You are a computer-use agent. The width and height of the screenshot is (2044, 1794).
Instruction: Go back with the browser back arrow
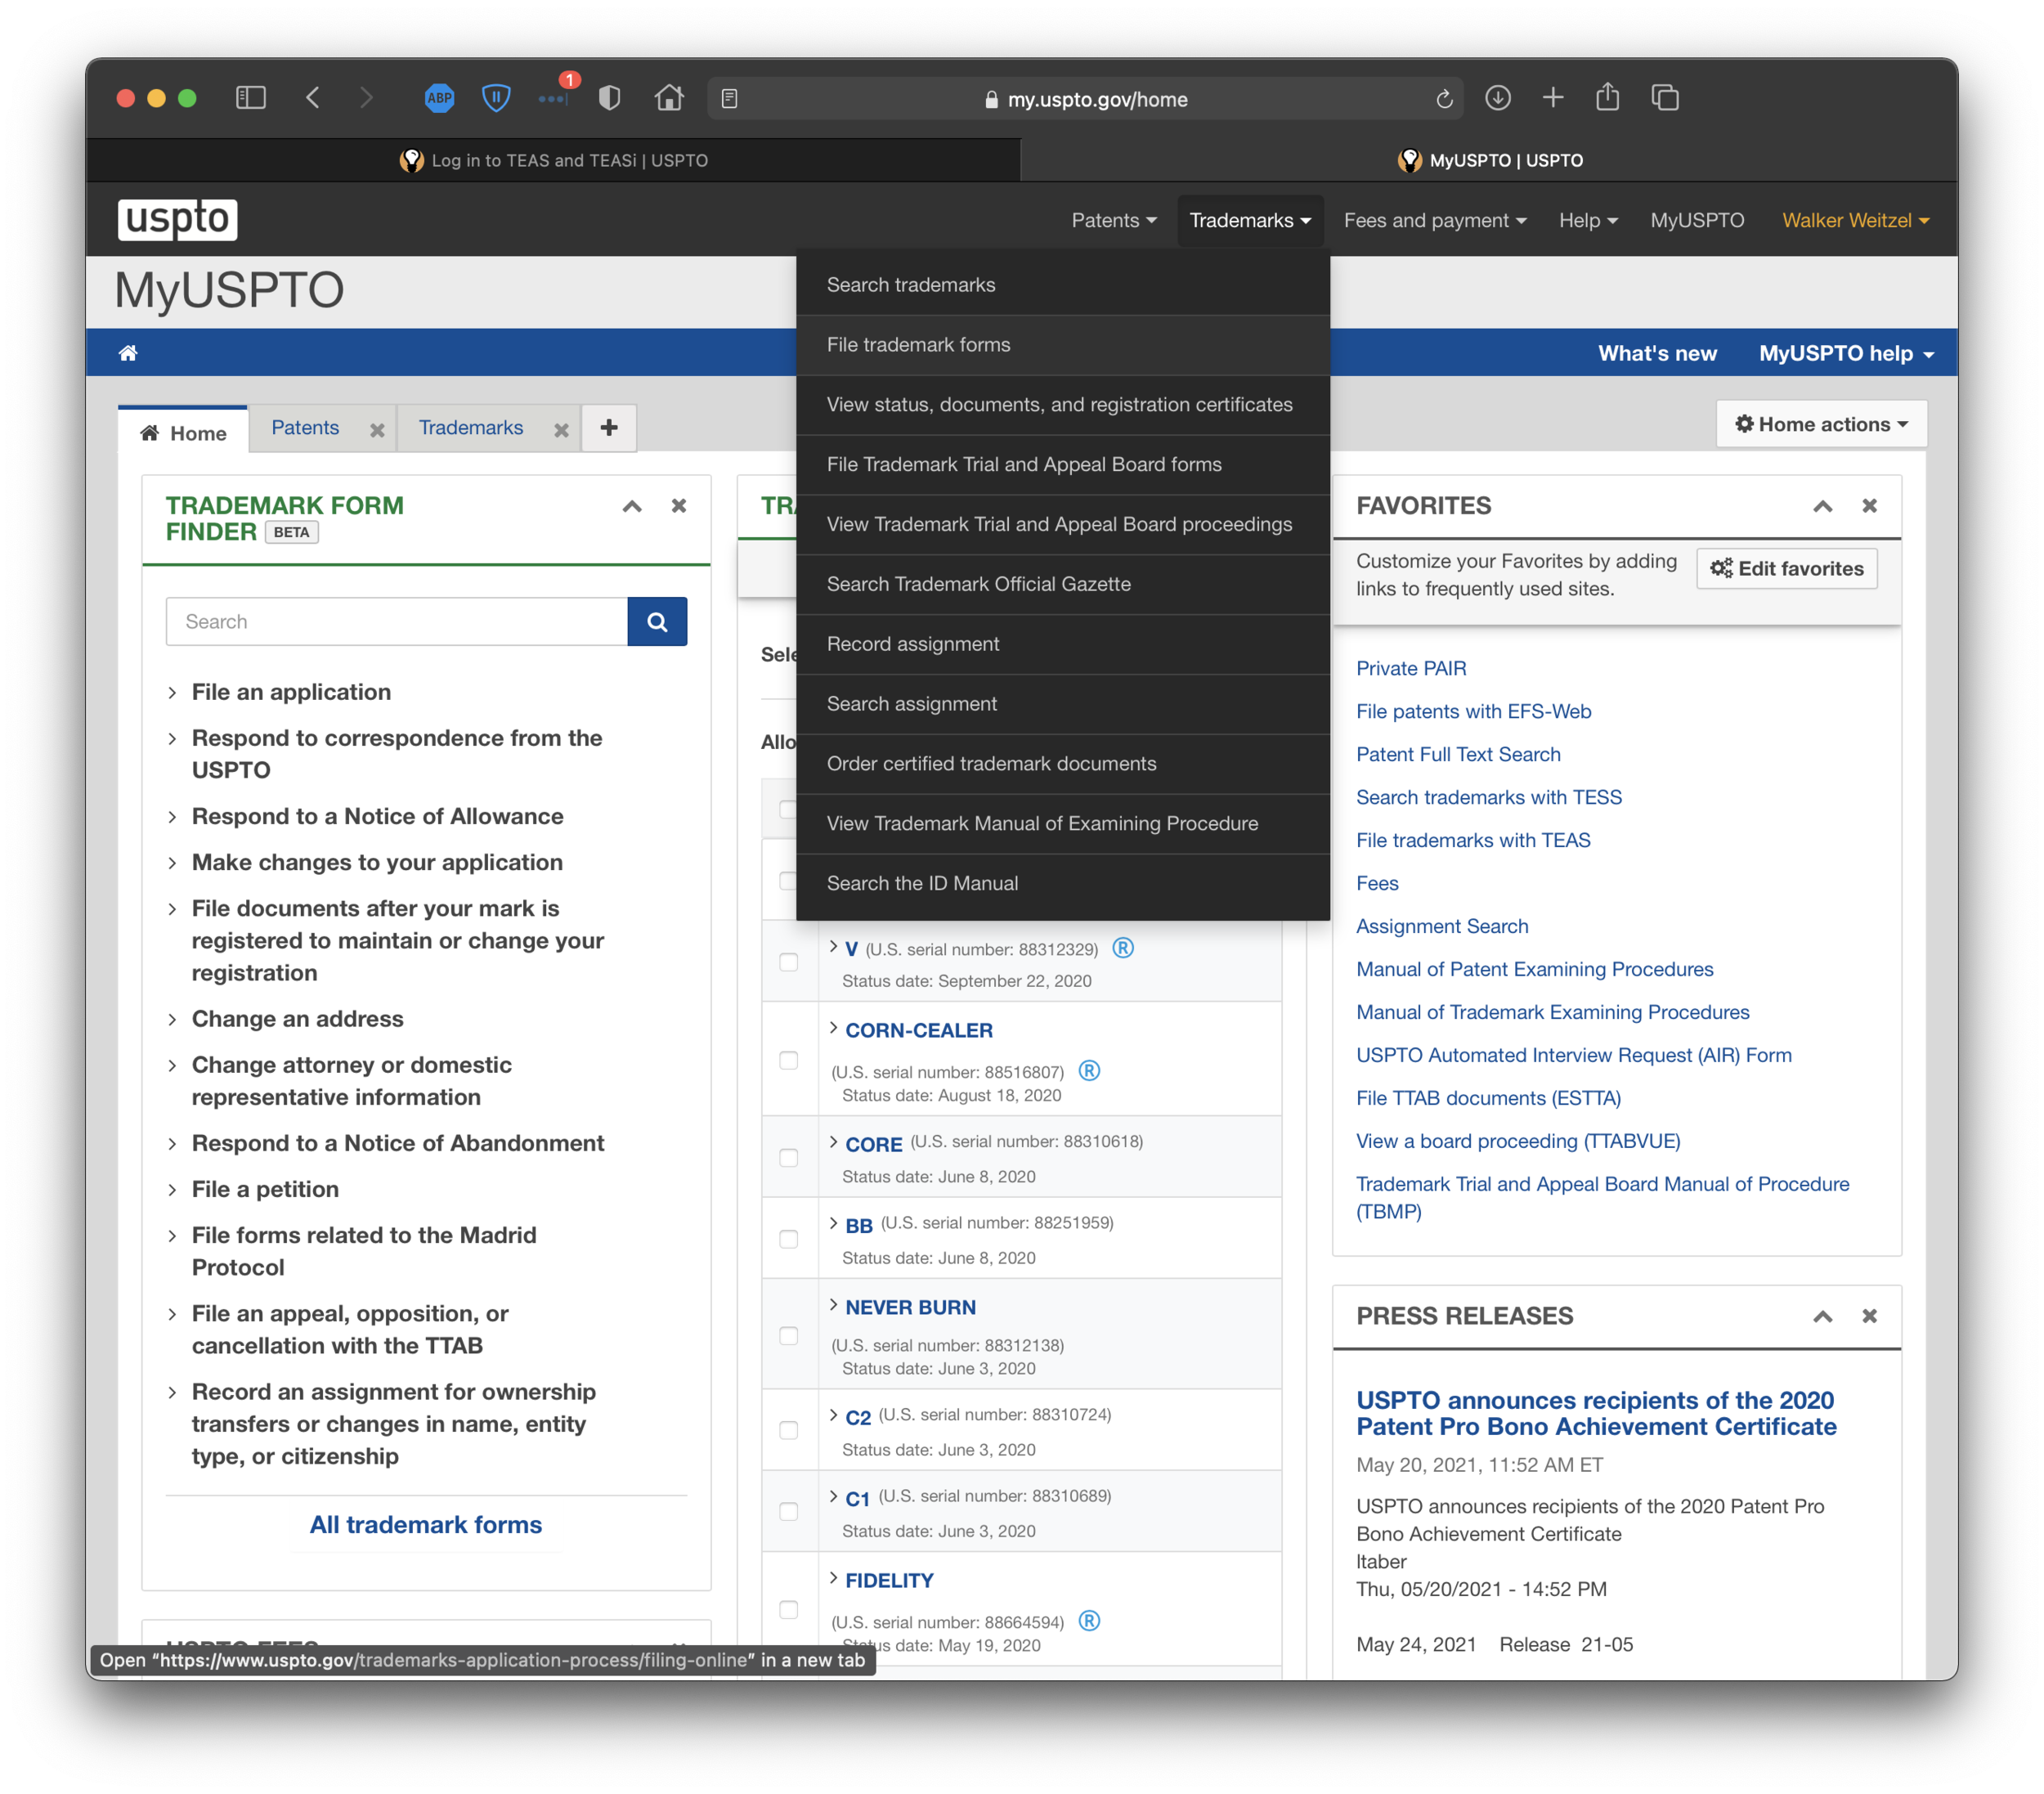tap(313, 98)
